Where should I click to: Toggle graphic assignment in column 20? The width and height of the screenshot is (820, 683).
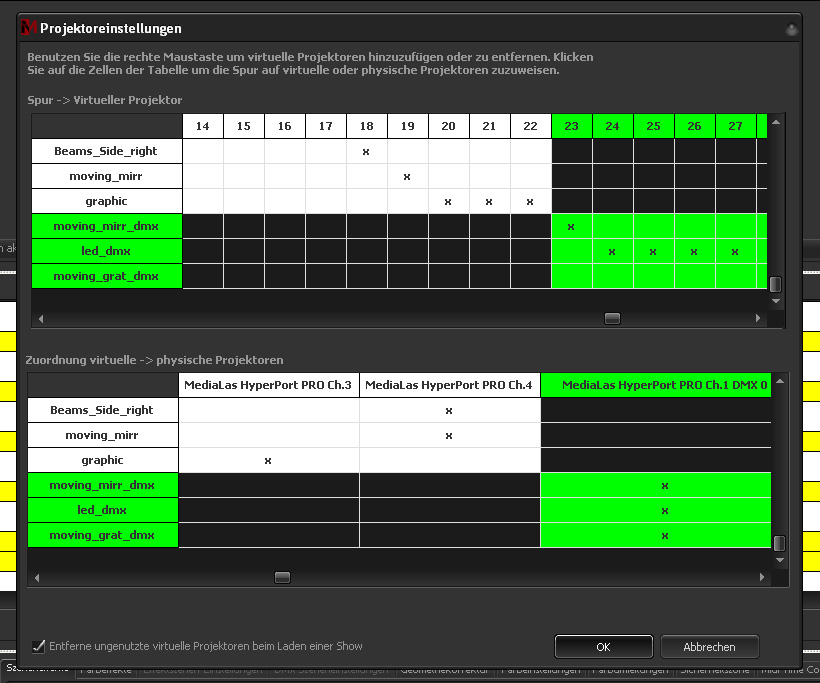[x=449, y=202]
